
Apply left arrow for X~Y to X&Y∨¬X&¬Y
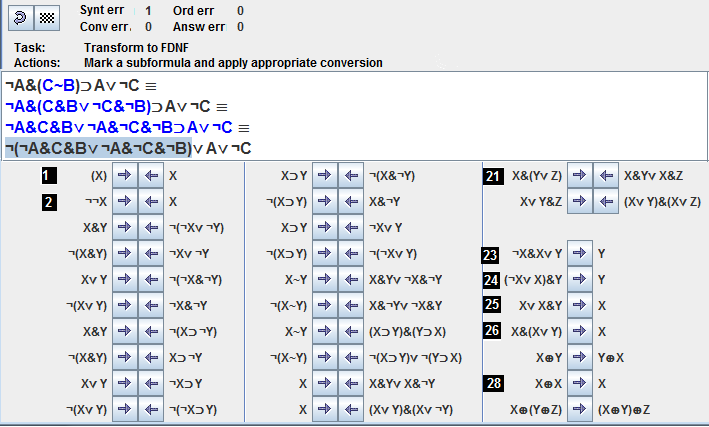click(352, 280)
